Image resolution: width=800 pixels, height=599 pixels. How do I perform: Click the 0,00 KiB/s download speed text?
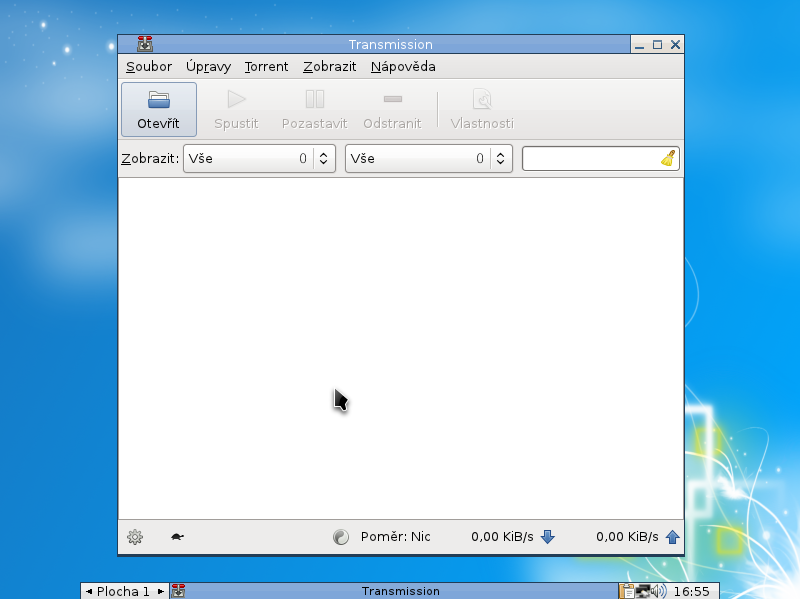click(502, 537)
